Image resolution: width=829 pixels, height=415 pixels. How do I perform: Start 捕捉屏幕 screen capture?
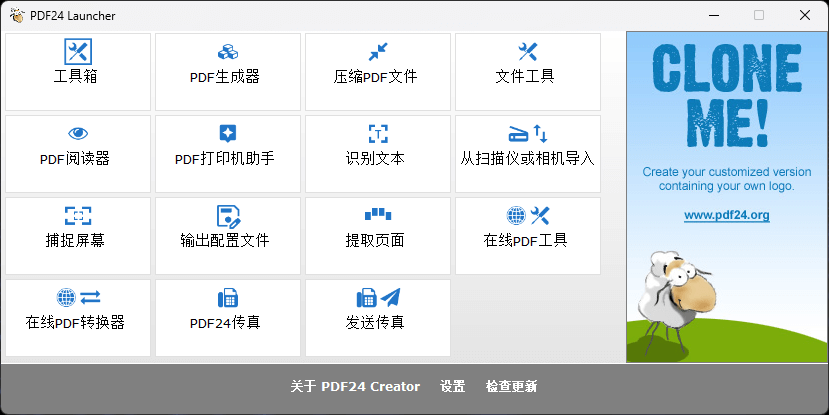78,235
